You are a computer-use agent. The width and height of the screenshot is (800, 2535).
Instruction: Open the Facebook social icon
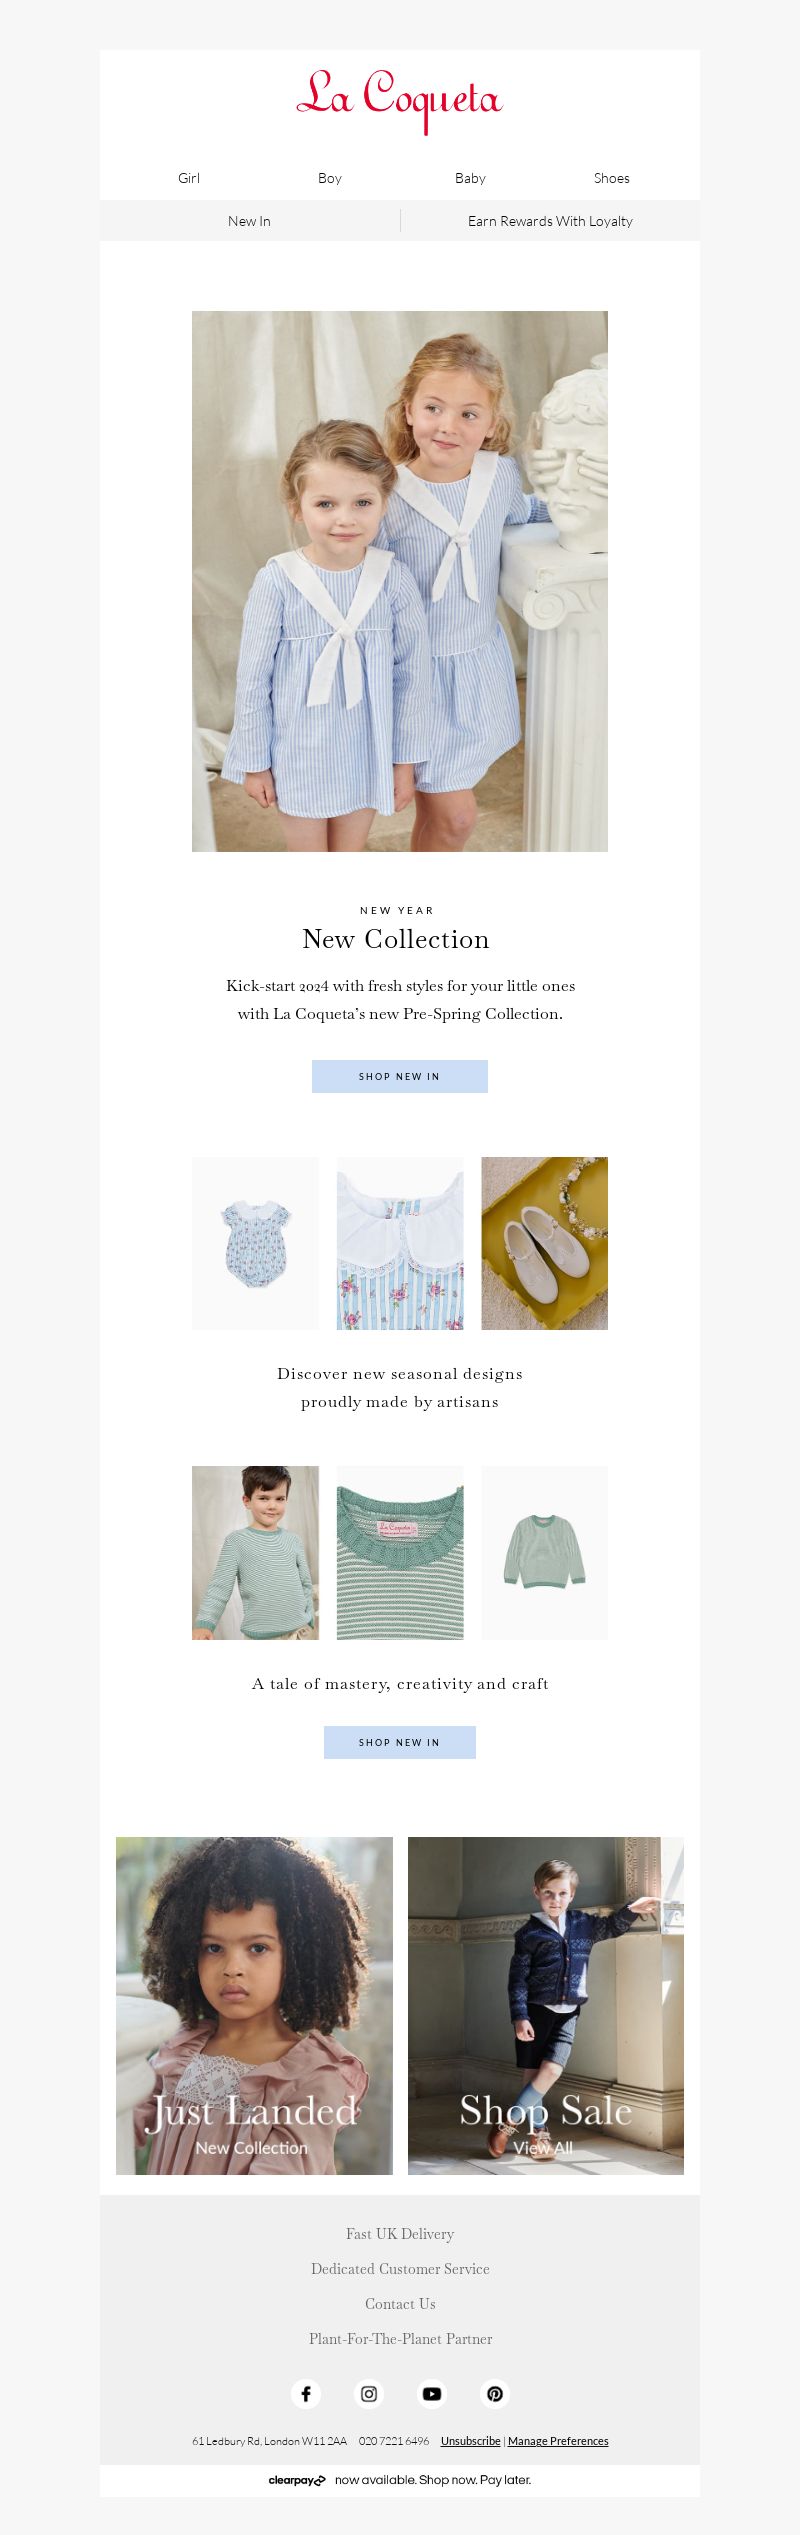point(306,2393)
